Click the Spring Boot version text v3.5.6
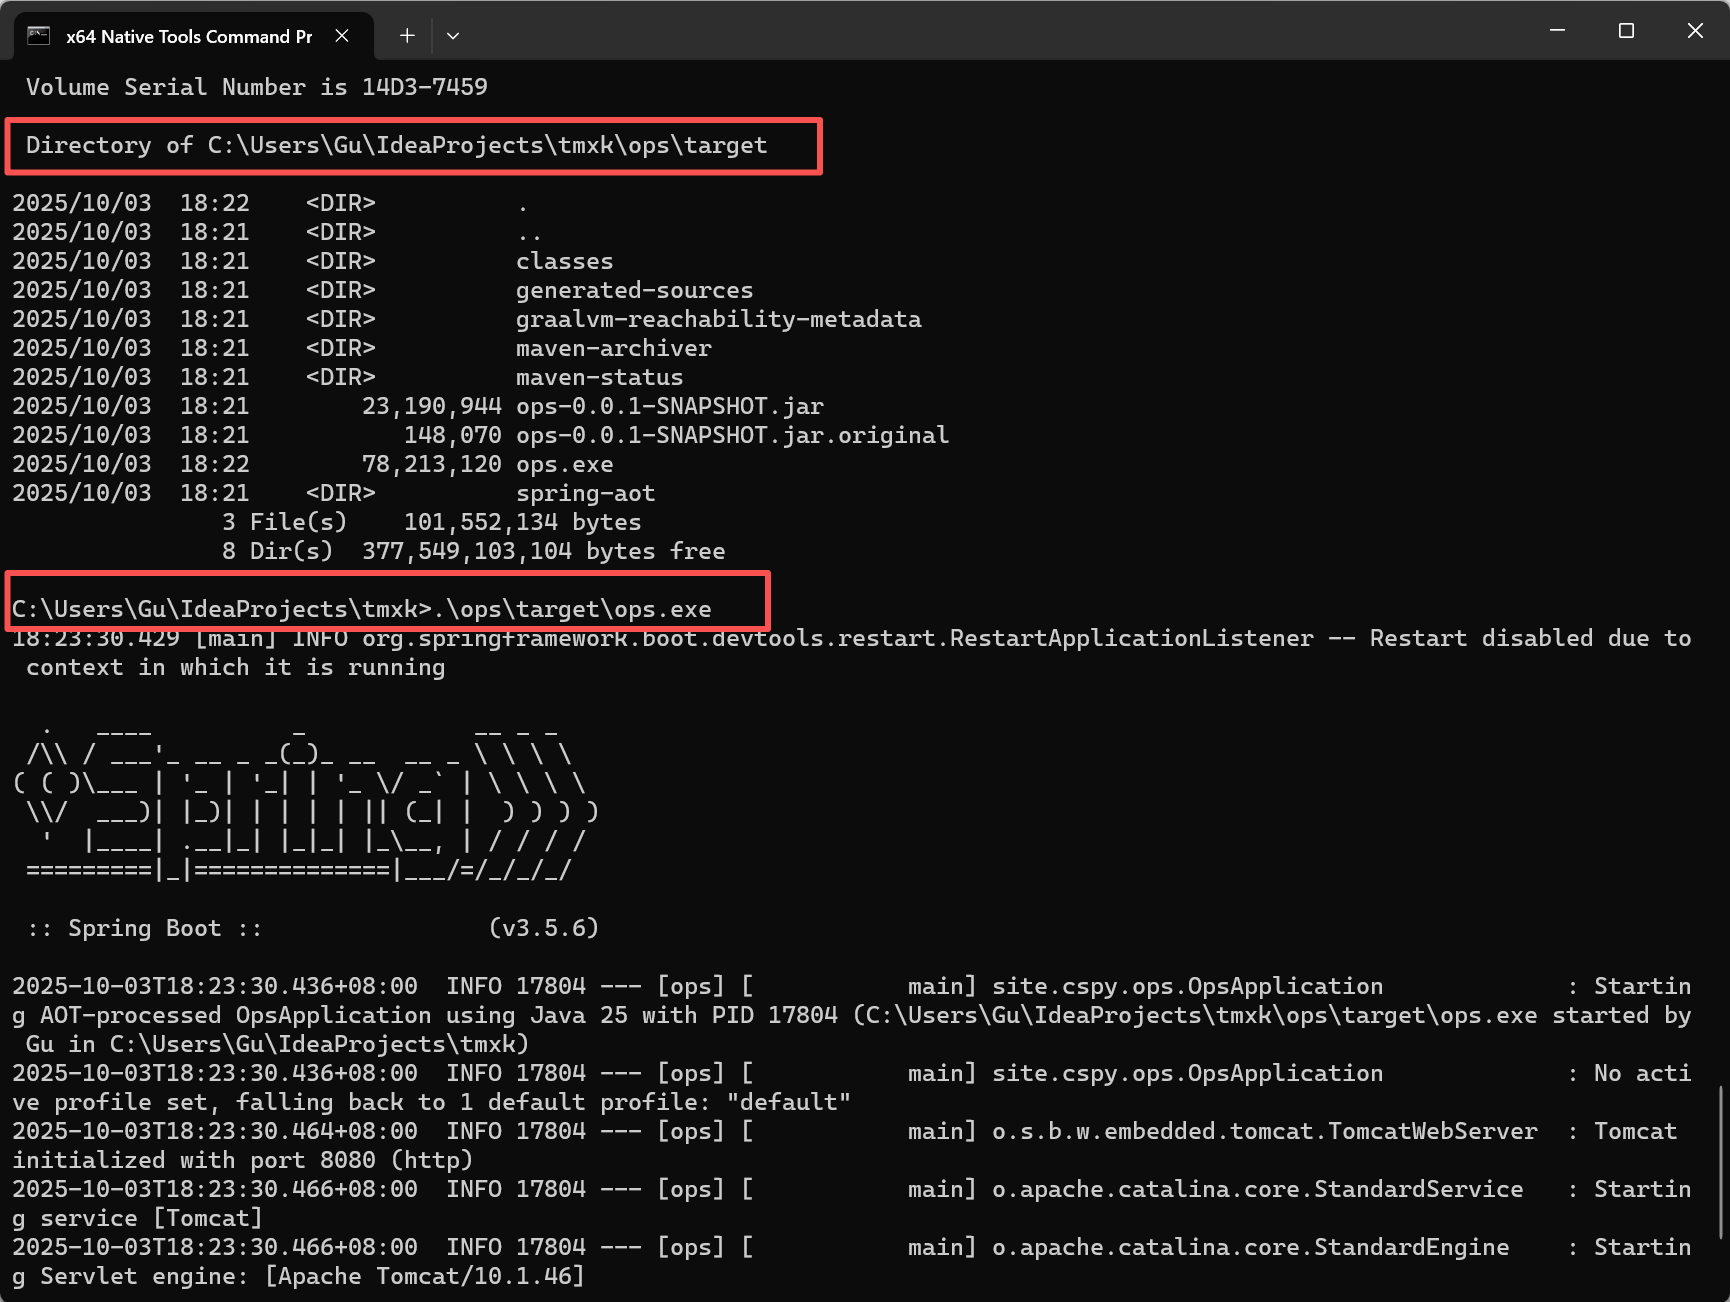 (x=545, y=927)
